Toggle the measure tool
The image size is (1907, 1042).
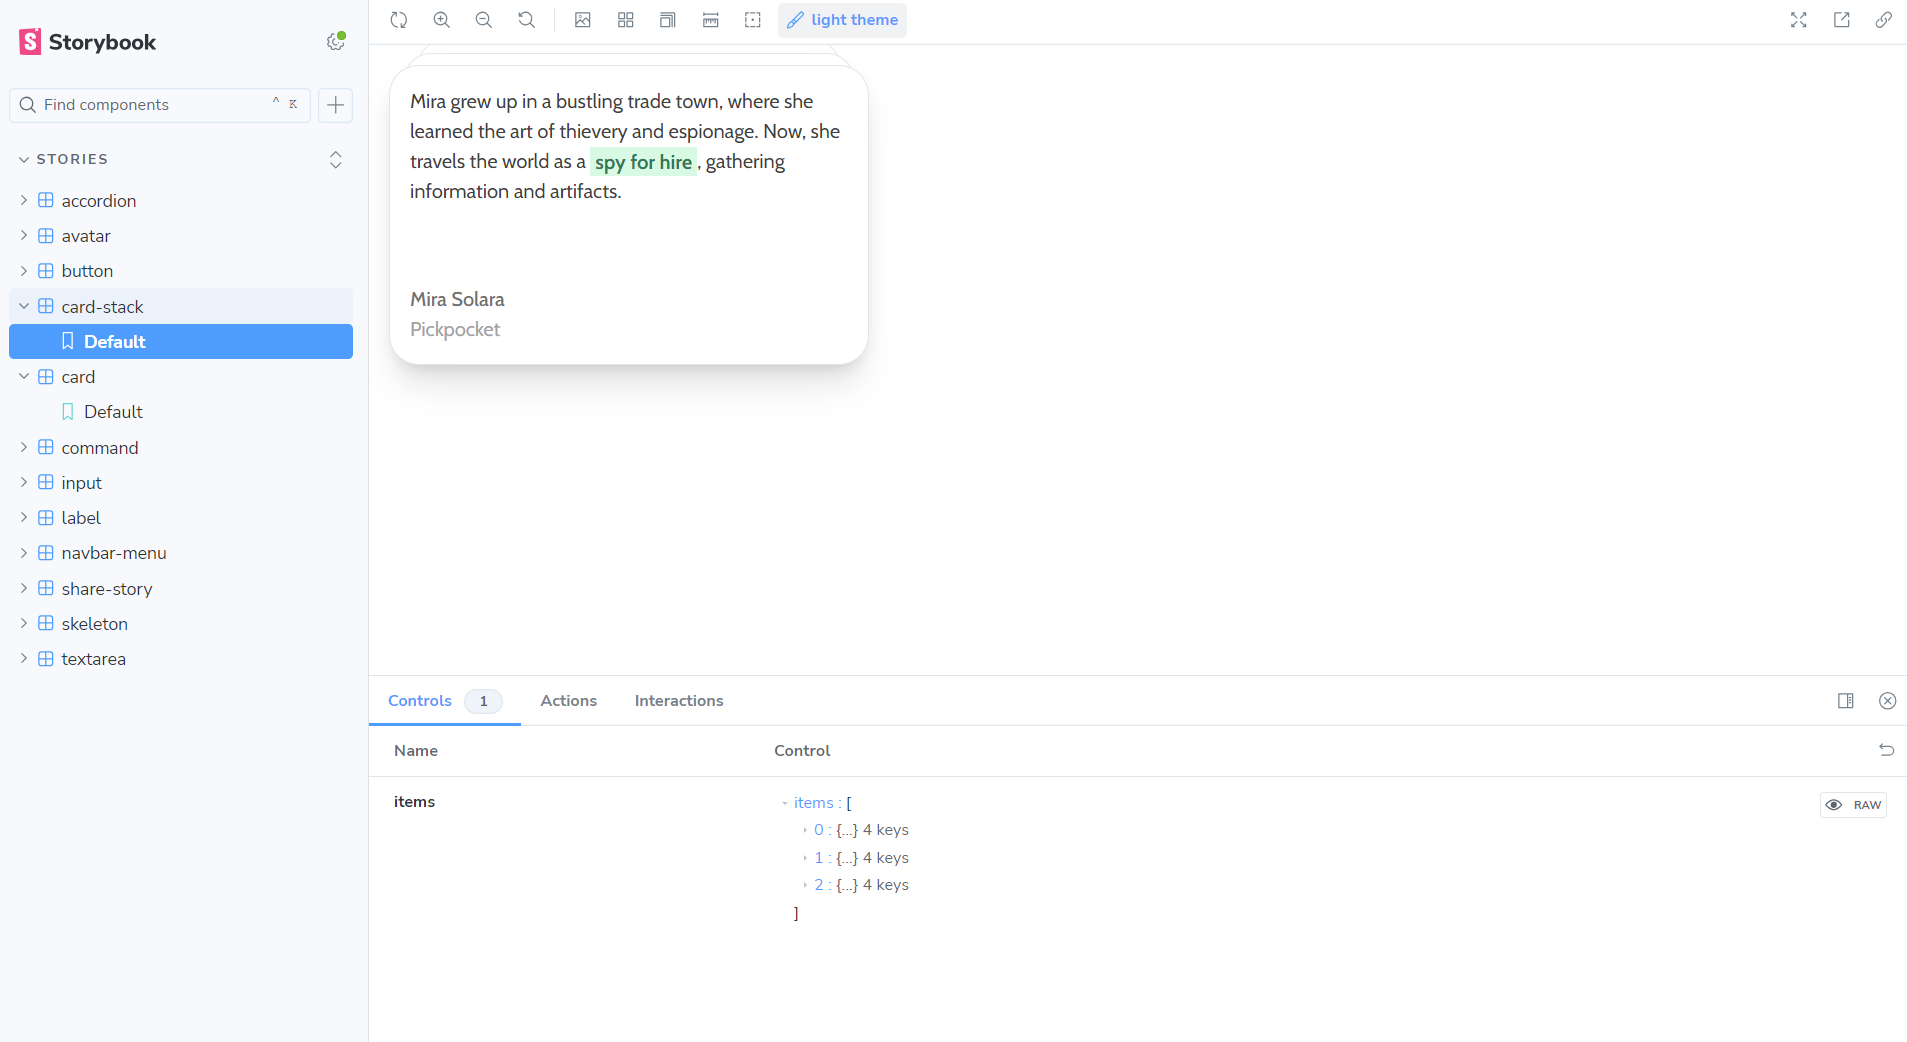(711, 20)
